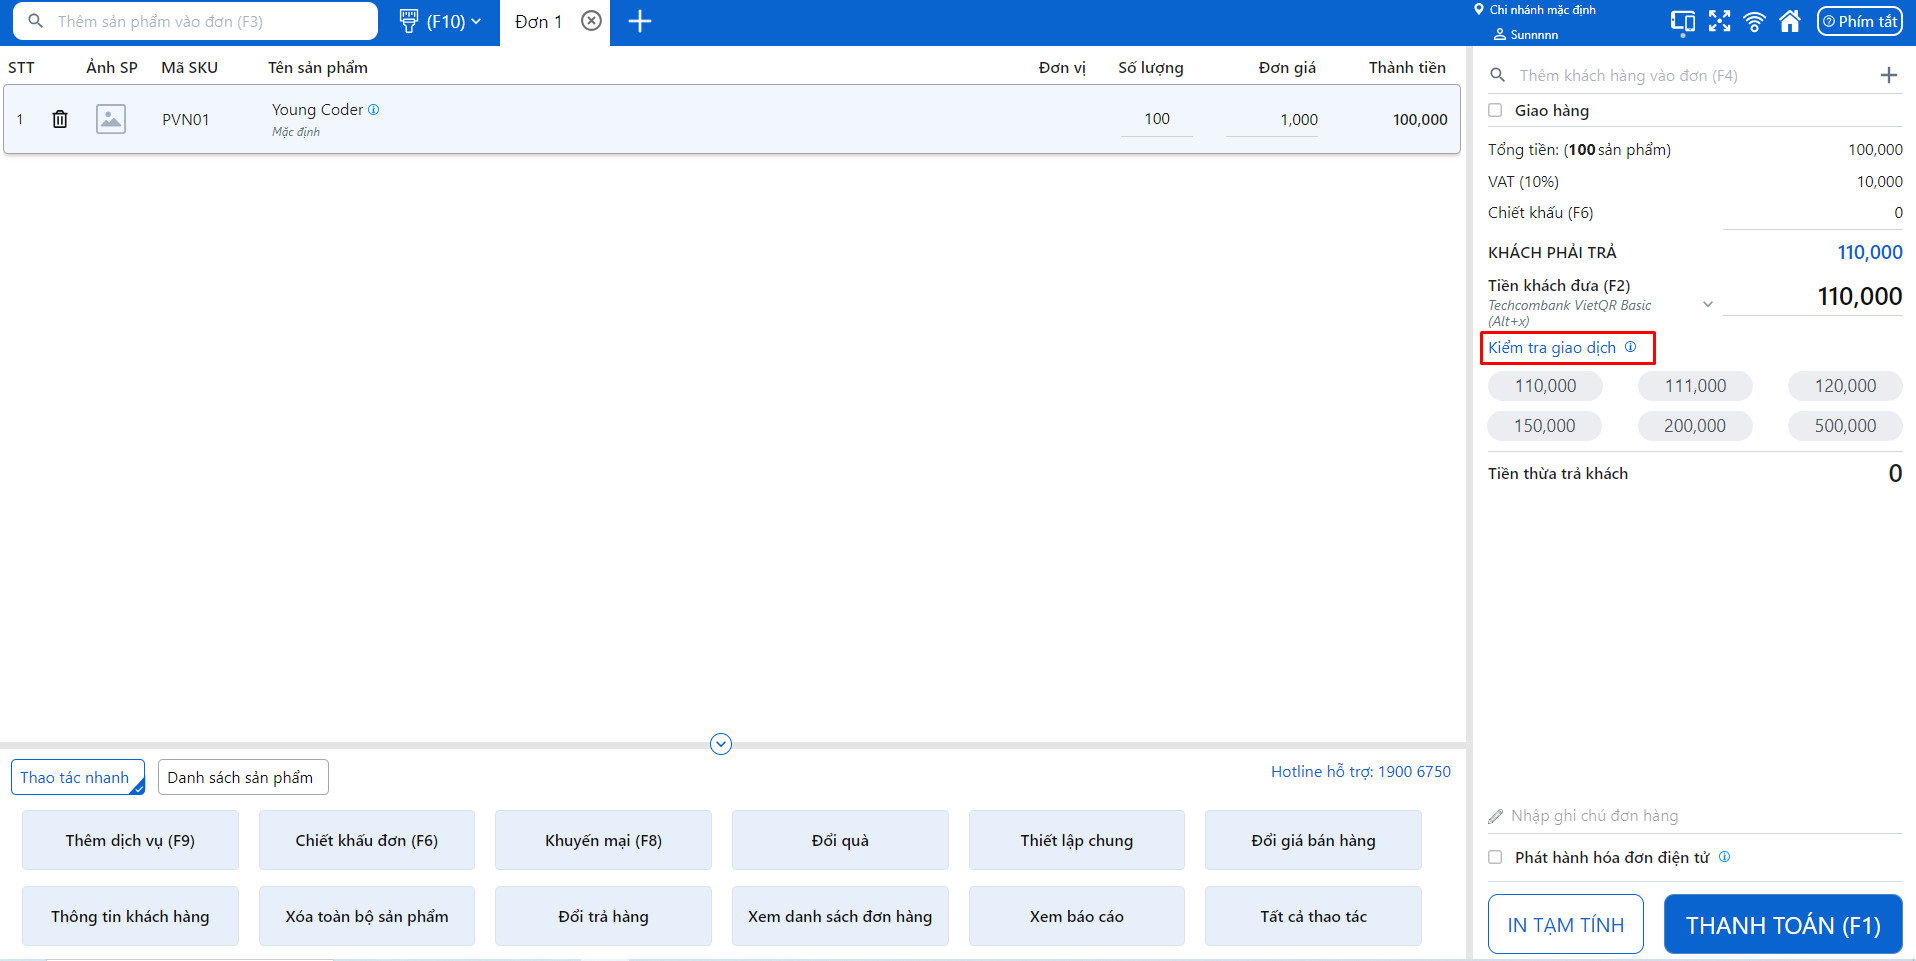Switch to Danh sách sản phẩm tab
Image resolution: width=1916 pixels, height=961 pixels.
243,777
